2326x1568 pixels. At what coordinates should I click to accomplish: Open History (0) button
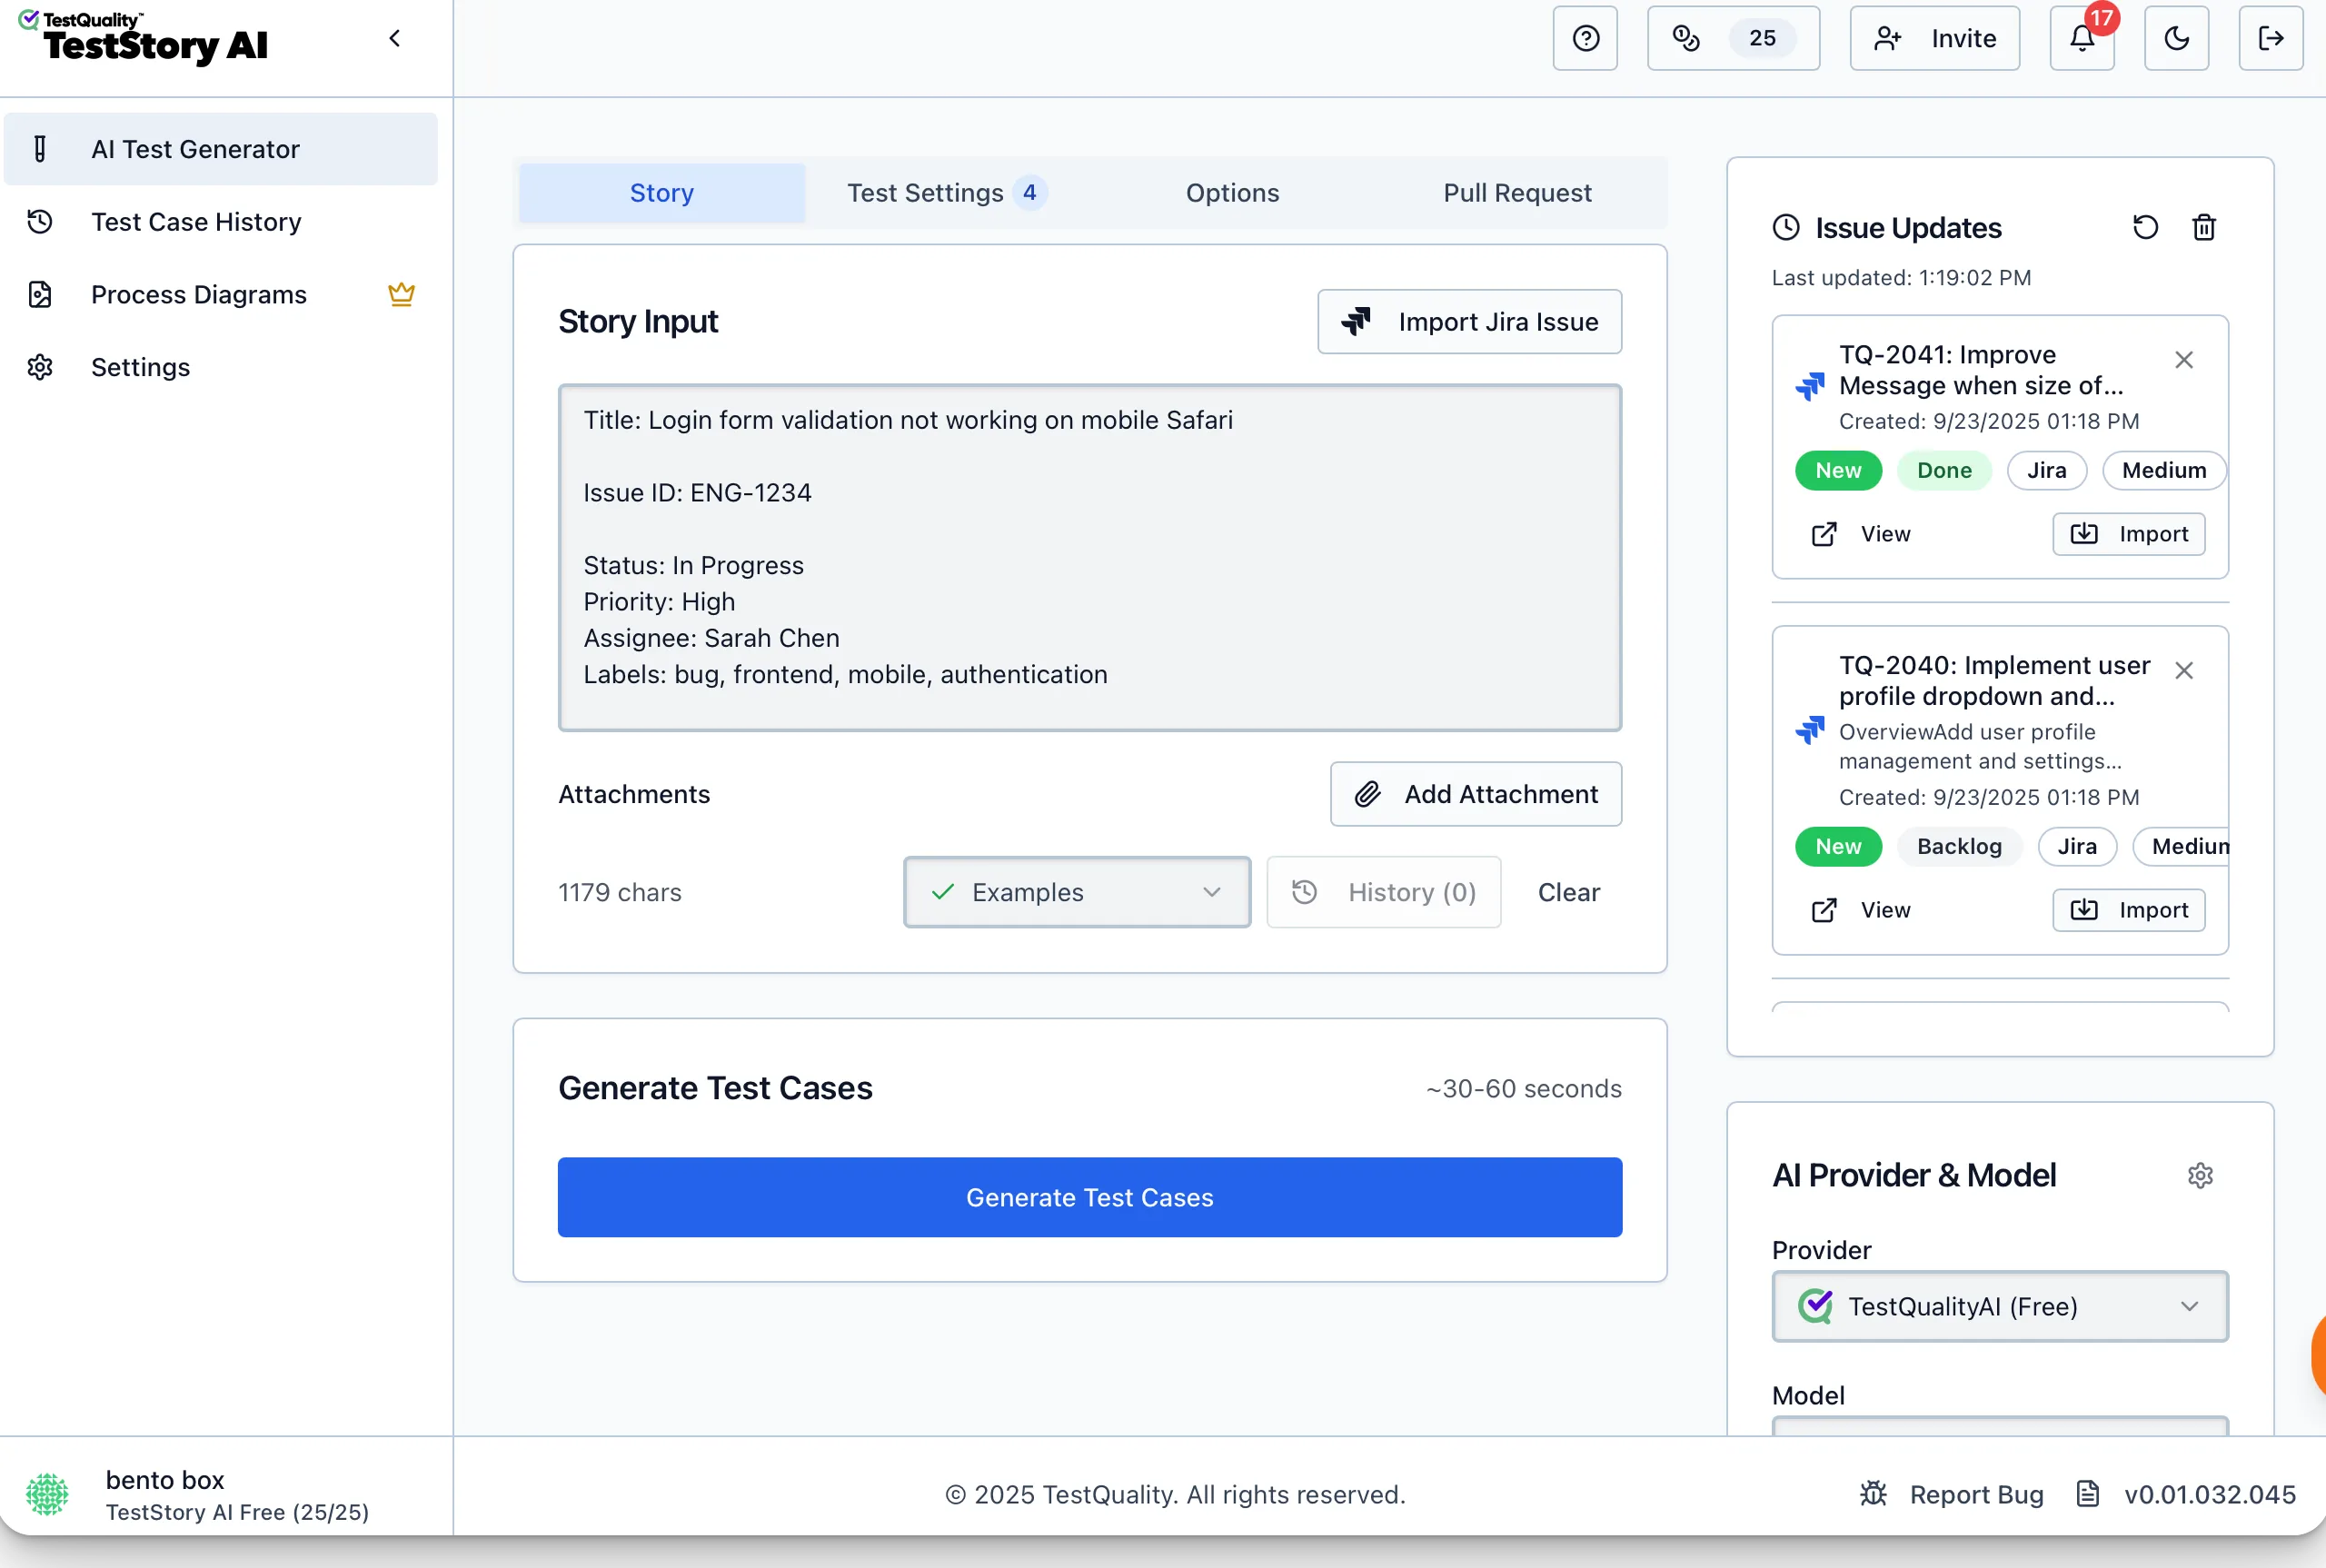point(1383,892)
